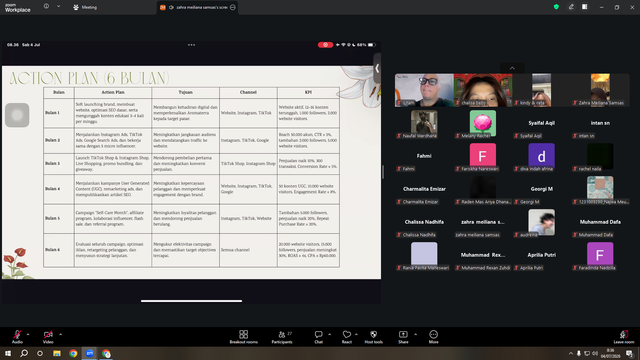Open the Chat panel
640x360 pixels.
(318, 337)
